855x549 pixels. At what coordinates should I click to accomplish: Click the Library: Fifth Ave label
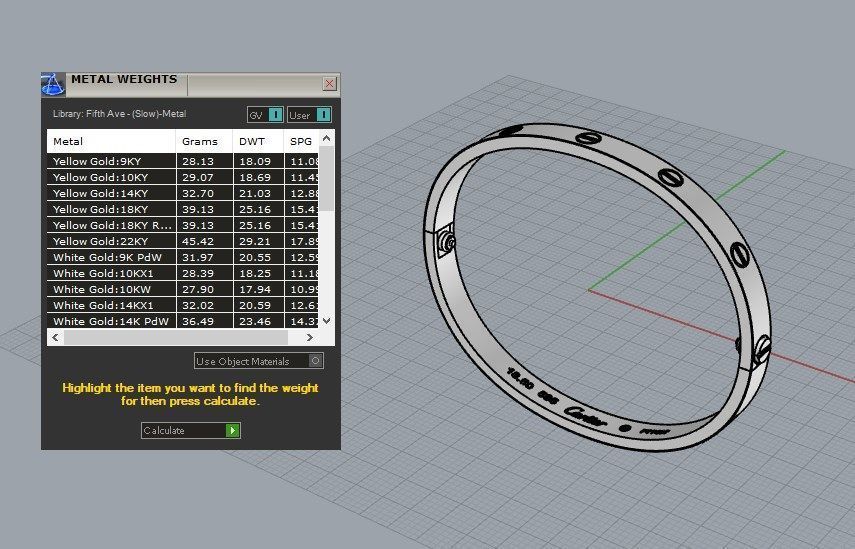[119, 114]
